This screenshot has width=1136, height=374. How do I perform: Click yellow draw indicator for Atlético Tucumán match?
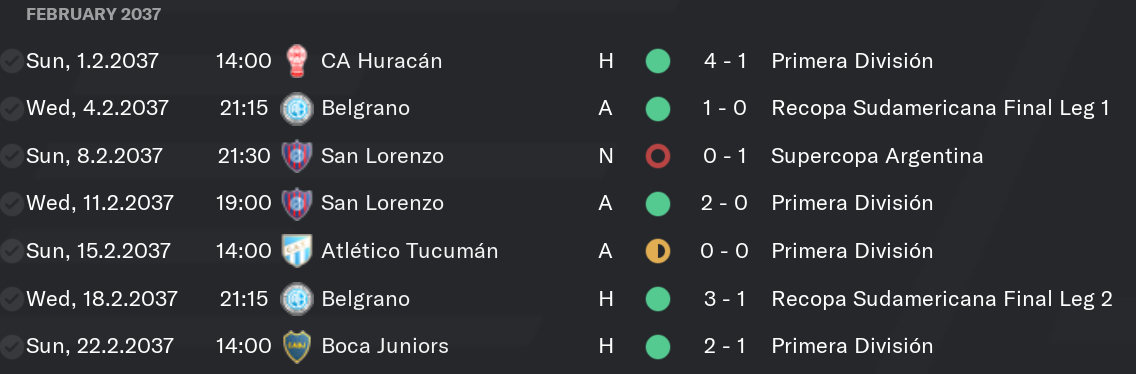(x=658, y=251)
